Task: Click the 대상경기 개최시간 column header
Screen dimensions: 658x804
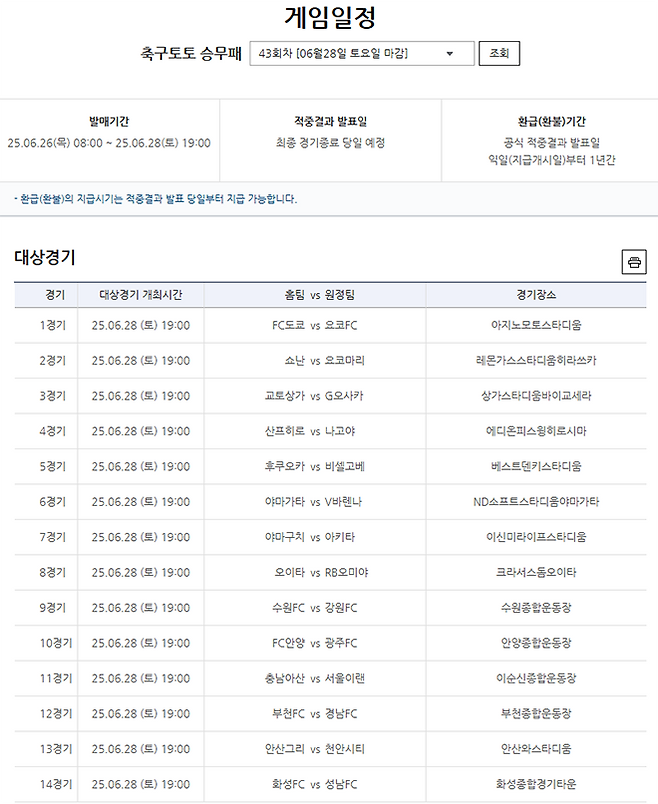Action: pyautogui.click(x=140, y=296)
